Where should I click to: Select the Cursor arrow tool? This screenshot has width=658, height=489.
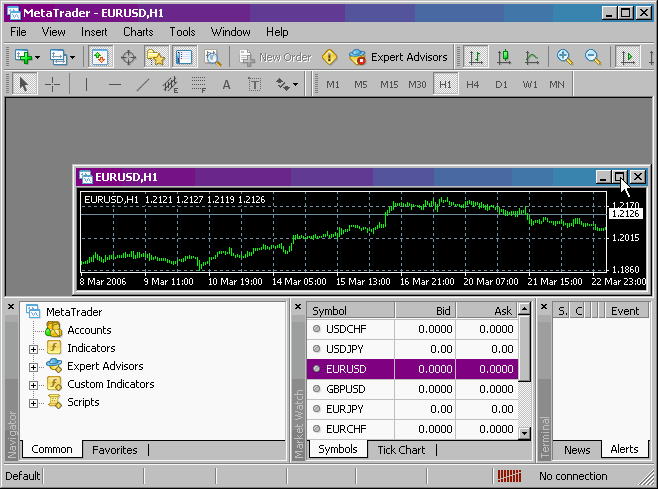coord(24,84)
